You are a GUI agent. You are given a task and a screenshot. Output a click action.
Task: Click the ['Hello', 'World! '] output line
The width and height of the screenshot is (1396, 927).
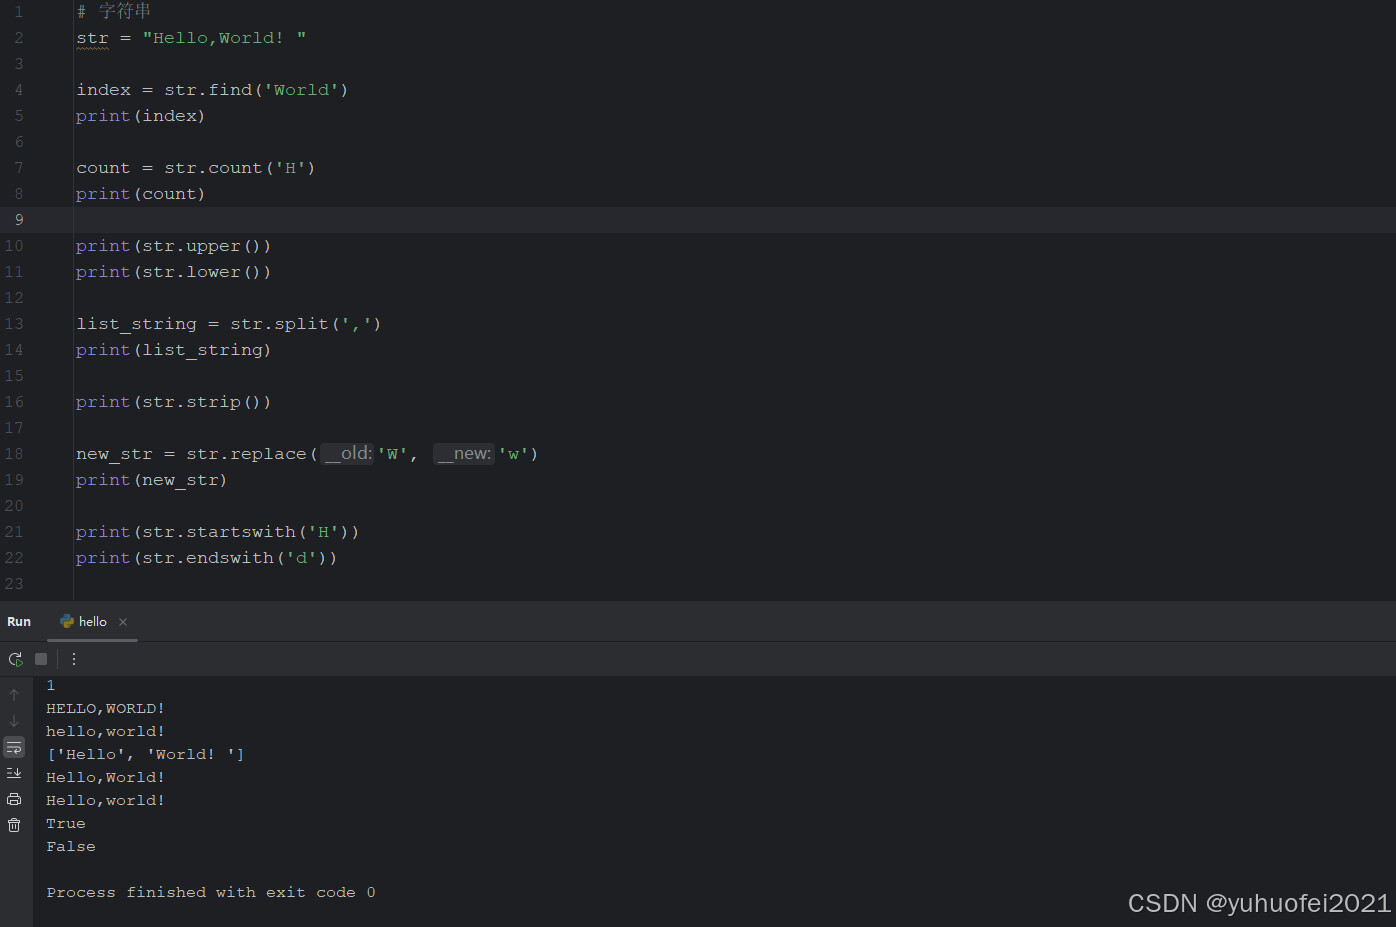pyautogui.click(x=145, y=755)
